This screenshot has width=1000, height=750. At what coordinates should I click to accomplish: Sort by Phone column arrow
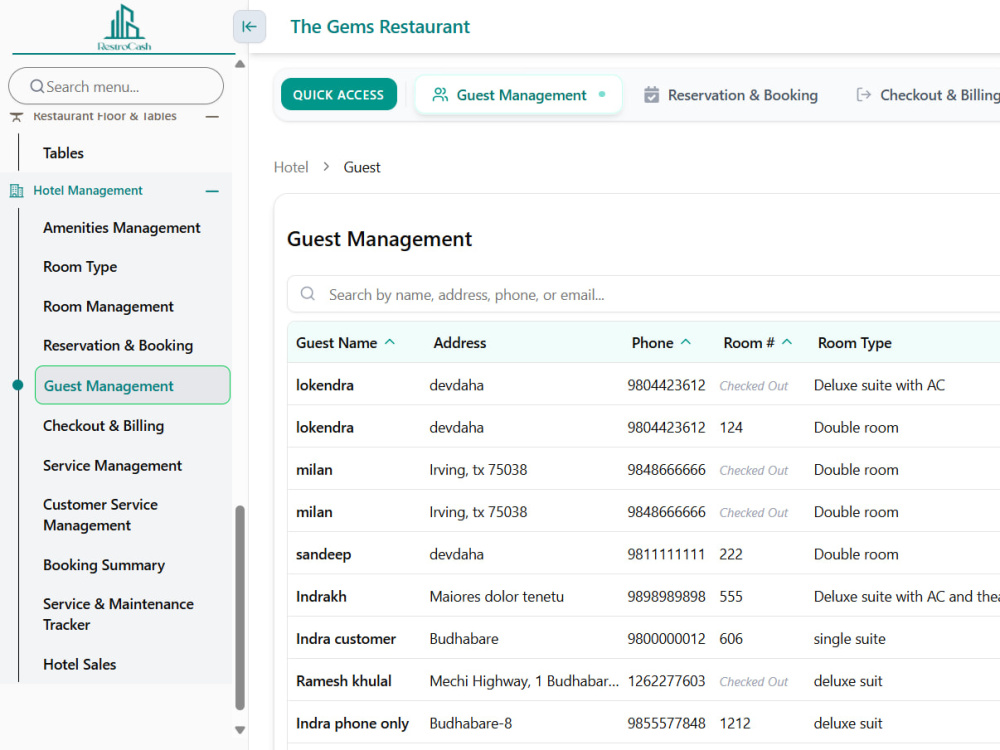click(686, 342)
